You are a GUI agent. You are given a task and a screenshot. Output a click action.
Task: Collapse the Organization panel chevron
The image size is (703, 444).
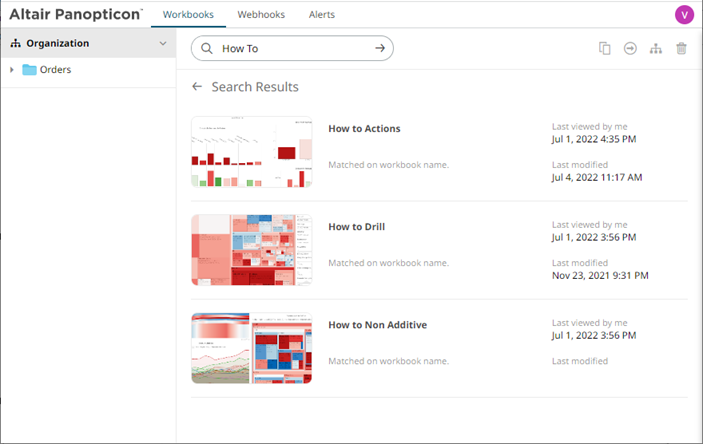(x=163, y=44)
